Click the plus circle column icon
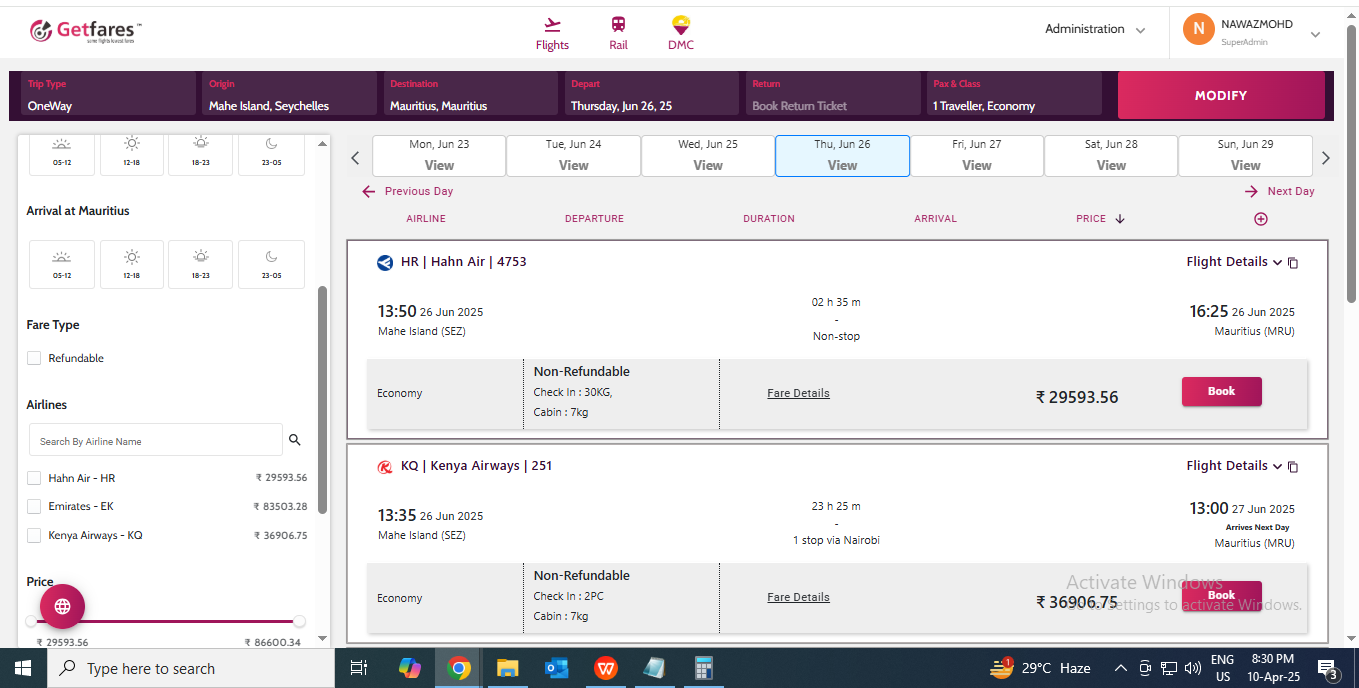The width and height of the screenshot is (1359, 688). point(1260,219)
